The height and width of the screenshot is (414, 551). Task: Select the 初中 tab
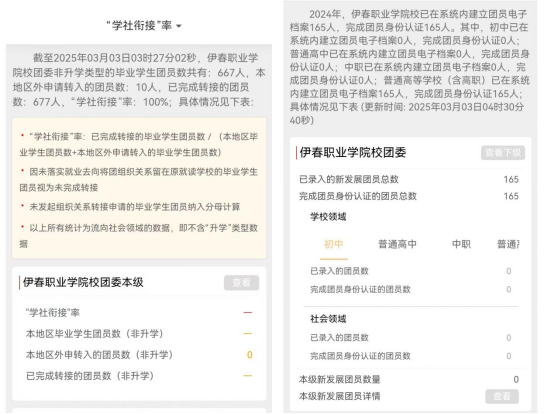[333, 244]
